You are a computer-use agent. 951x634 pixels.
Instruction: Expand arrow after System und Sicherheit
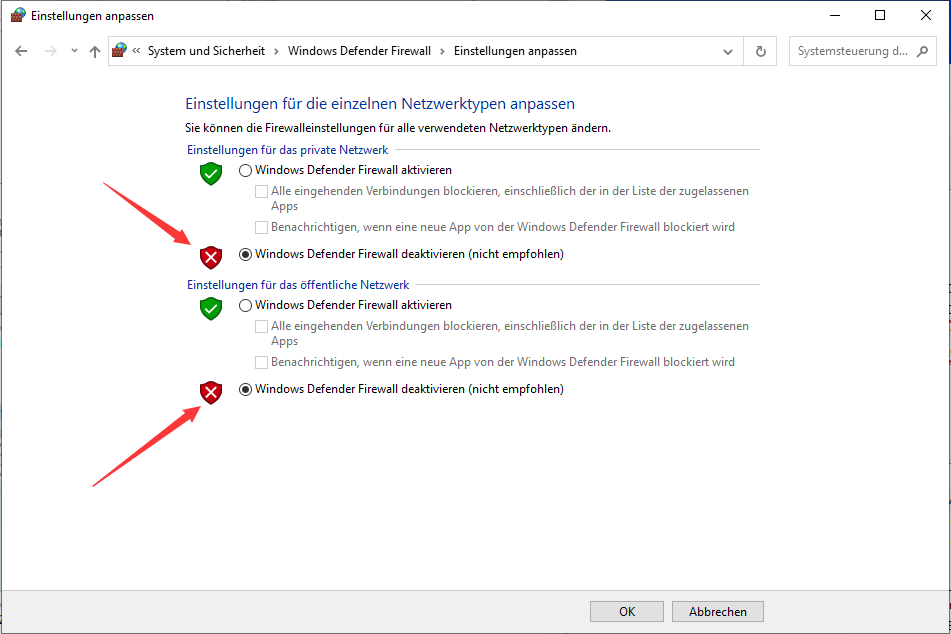tap(276, 51)
